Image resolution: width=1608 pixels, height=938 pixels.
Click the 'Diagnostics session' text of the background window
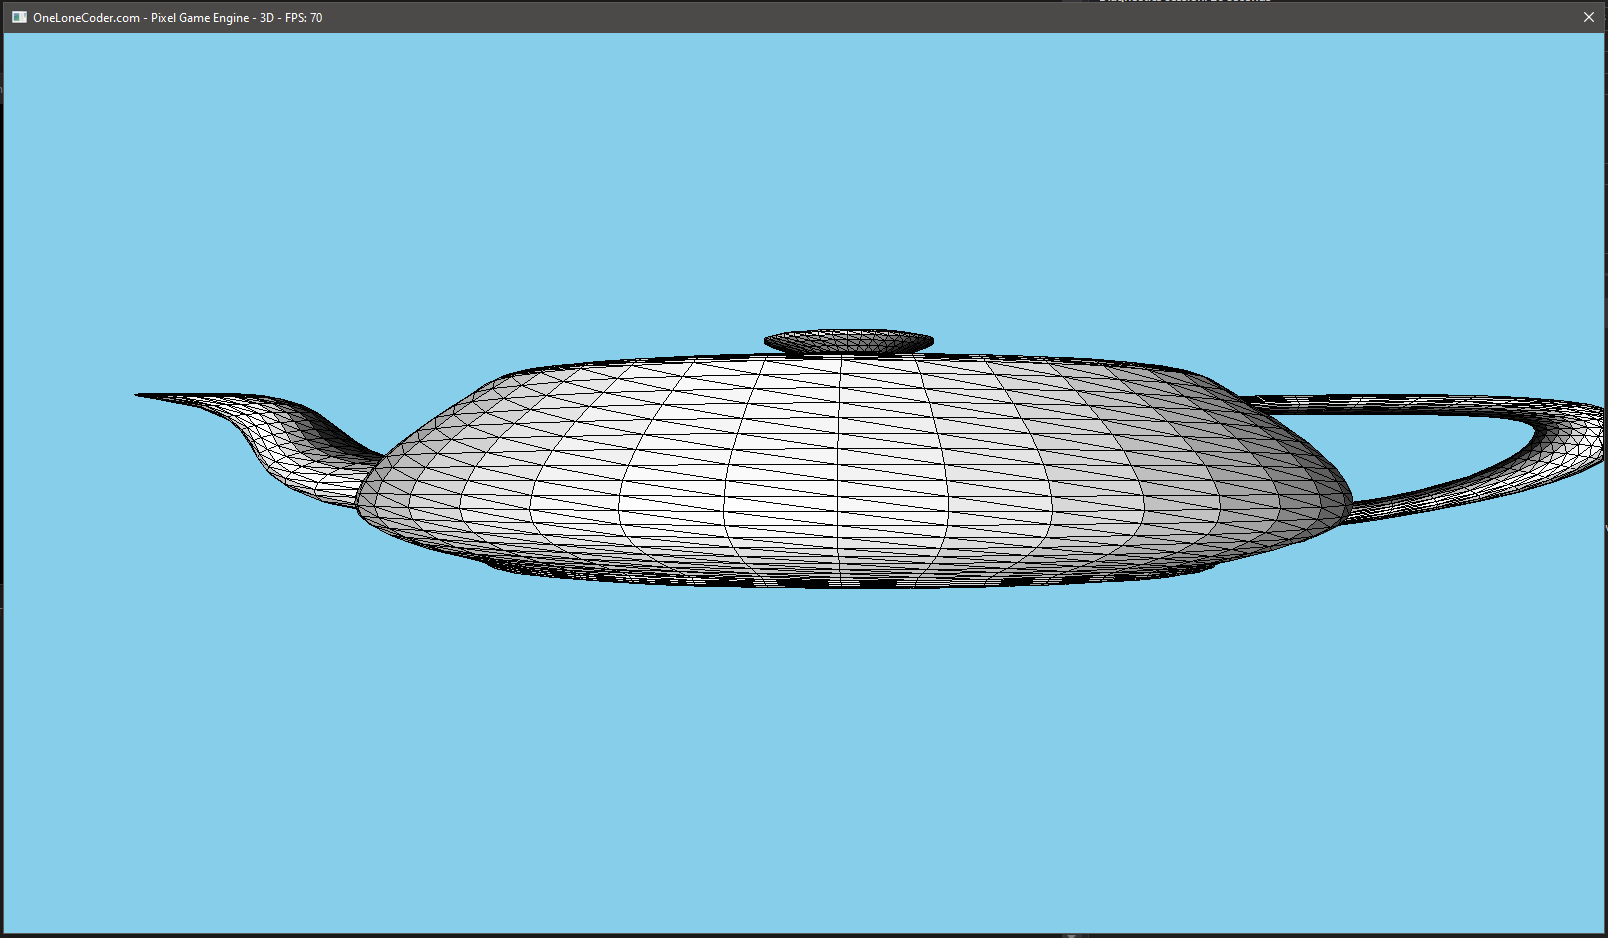[1185, 2]
